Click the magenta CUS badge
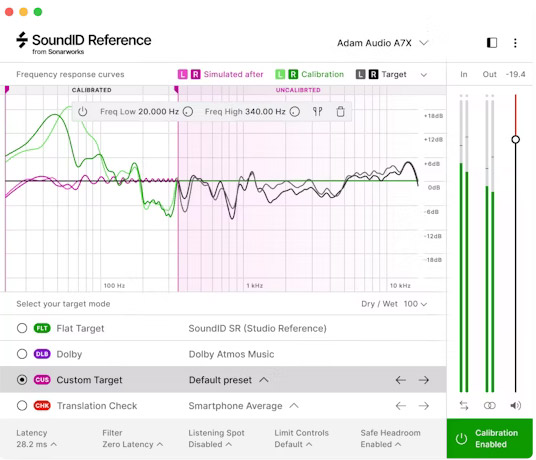 [x=42, y=380]
